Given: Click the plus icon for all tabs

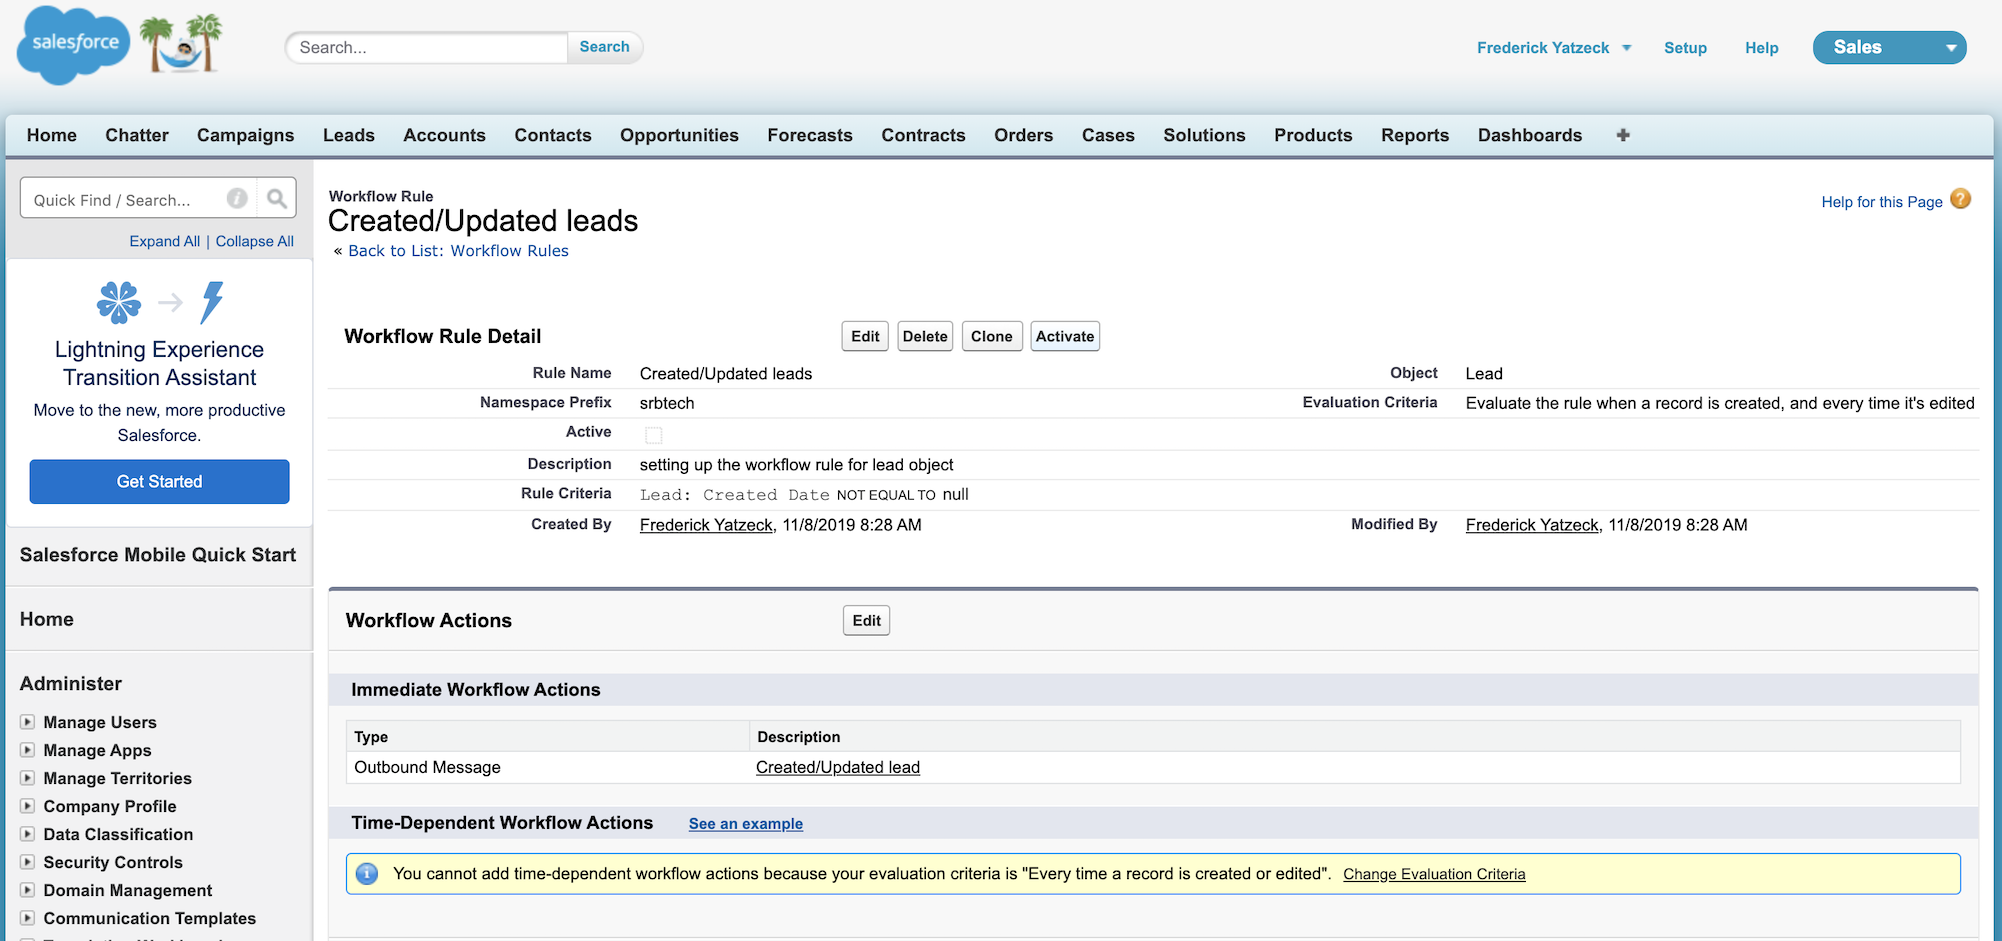Looking at the screenshot, I should pyautogui.click(x=1623, y=135).
